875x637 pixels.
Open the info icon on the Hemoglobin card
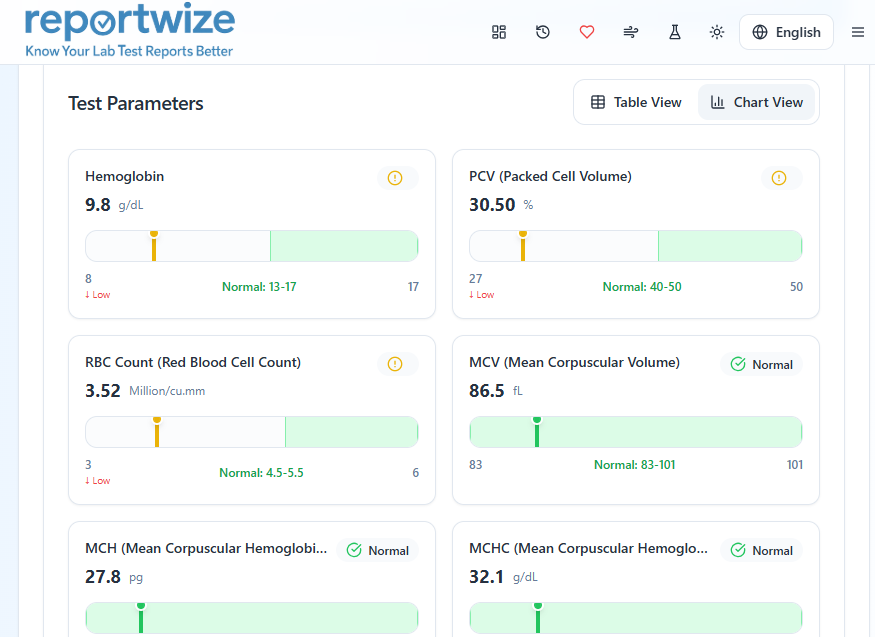[395, 177]
